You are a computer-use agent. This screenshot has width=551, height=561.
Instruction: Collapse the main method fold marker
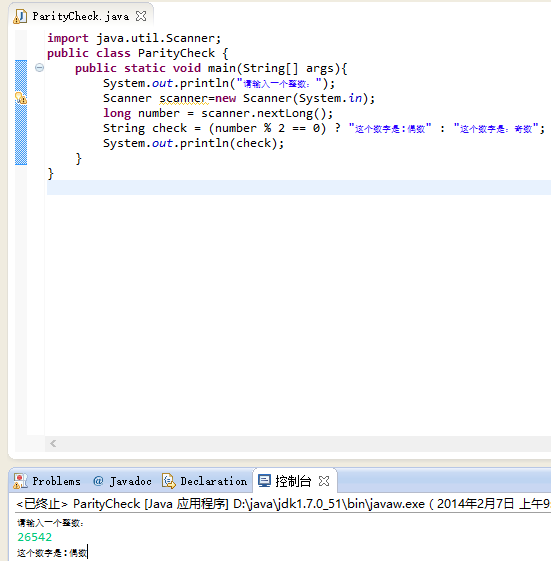coord(39,67)
